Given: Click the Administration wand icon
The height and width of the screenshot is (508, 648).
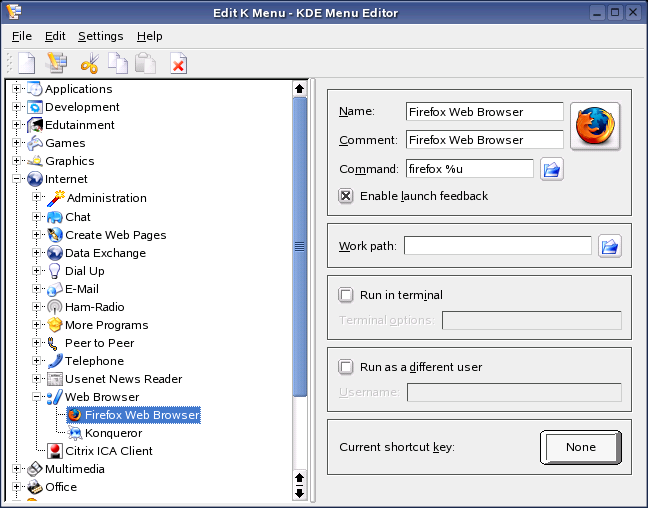Looking at the screenshot, I should coord(55,198).
